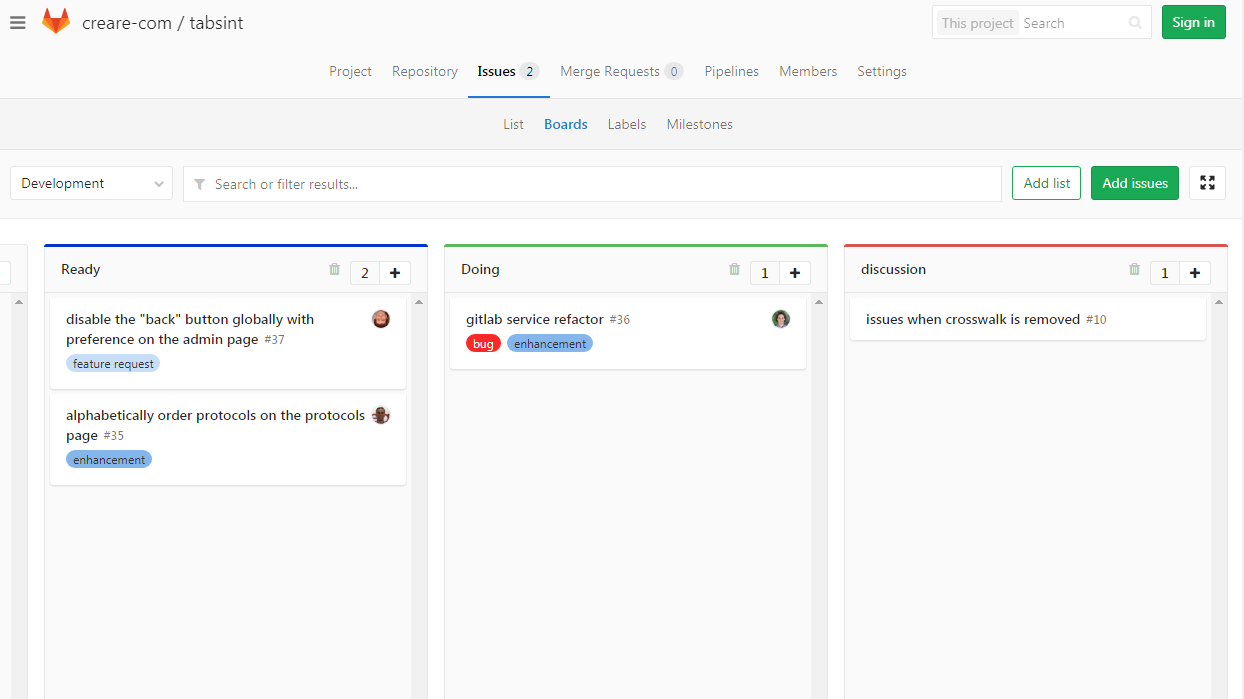This screenshot has height=699, width=1244.
Task: Delete the Ready list with trash icon
Action: coord(334,270)
